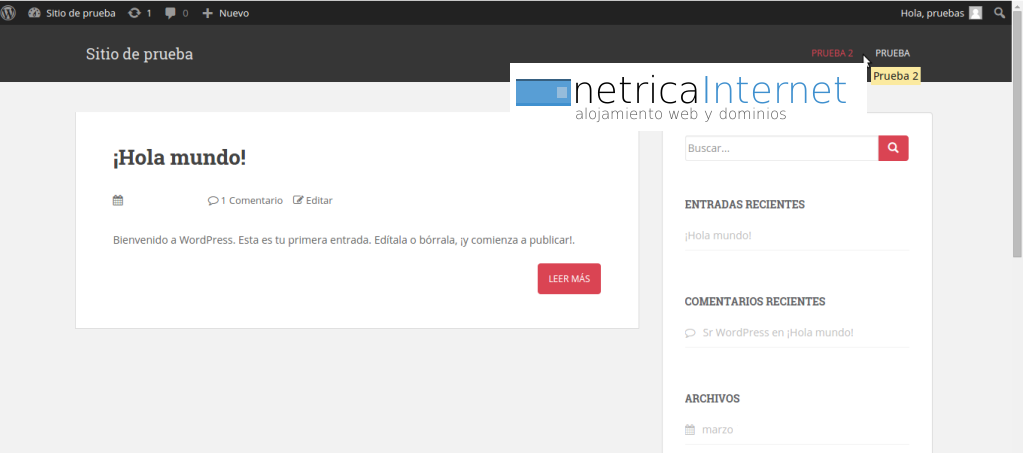Select PRUEBA 2 in the navigation menu
1023x453 pixels.
(832, 53)
